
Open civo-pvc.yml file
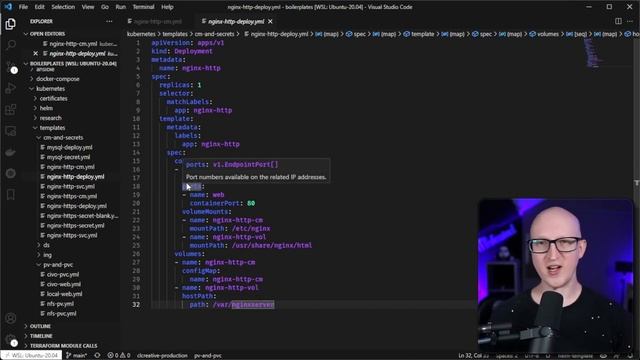tap(63, 275)
